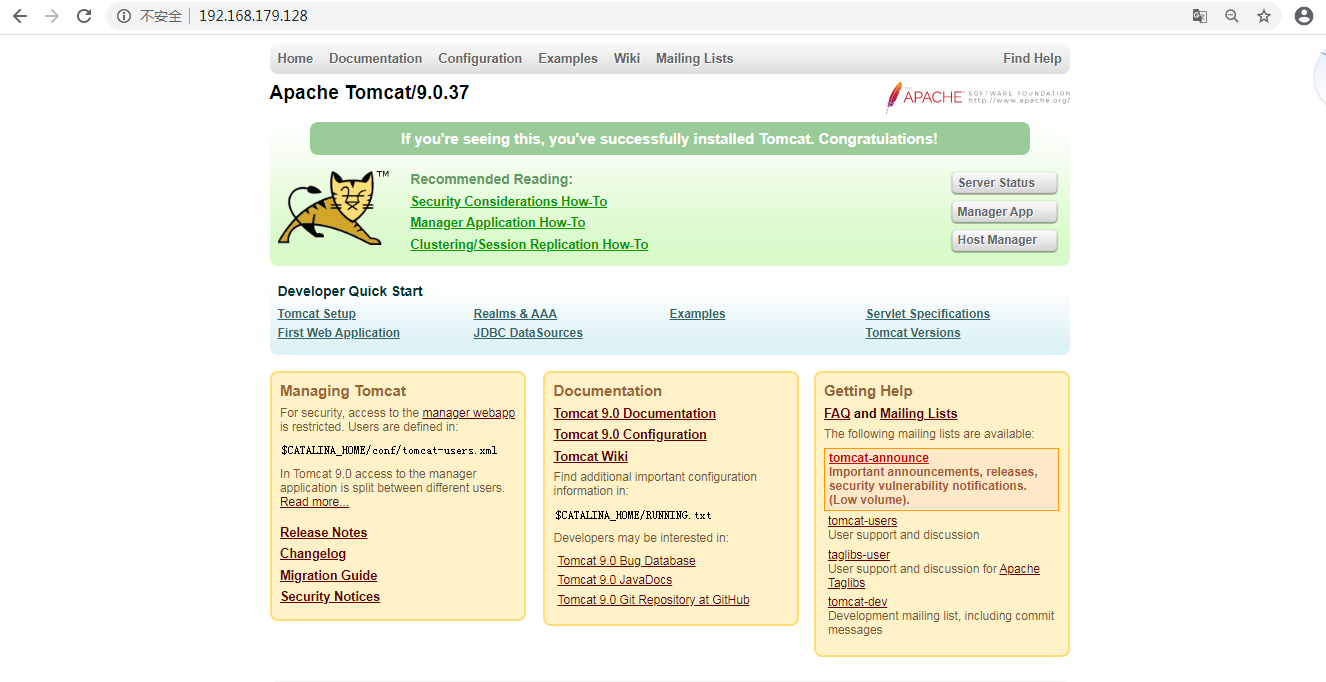1326x682 pixels.
Task: Open the Release Notes link
Action: 324,533
